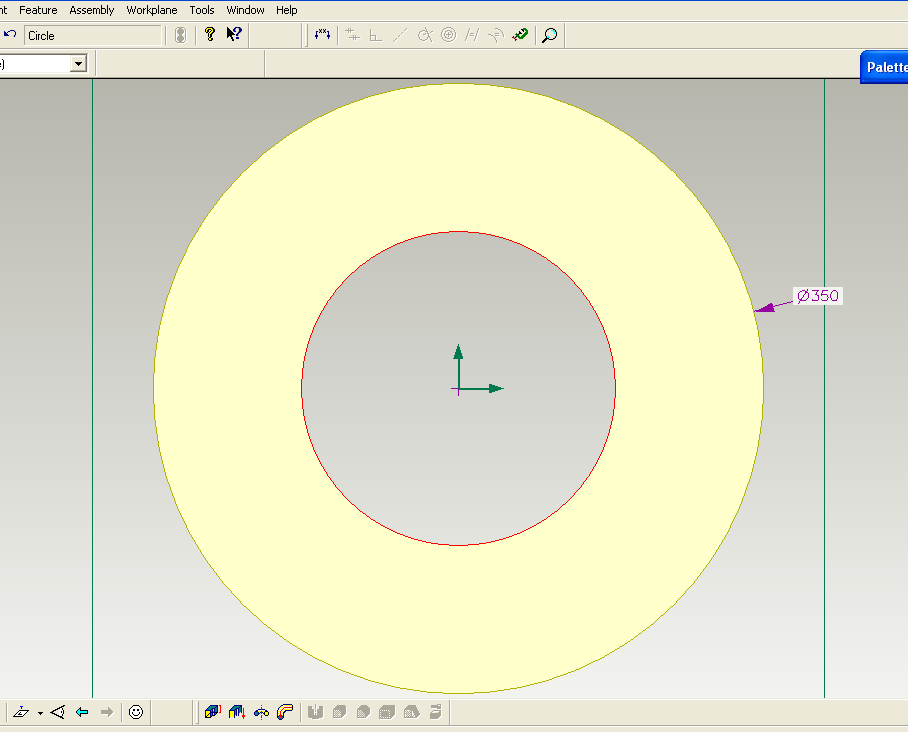Click the green measure caliper icon
This screenshot has height=732, width=908.
(520, 35)
